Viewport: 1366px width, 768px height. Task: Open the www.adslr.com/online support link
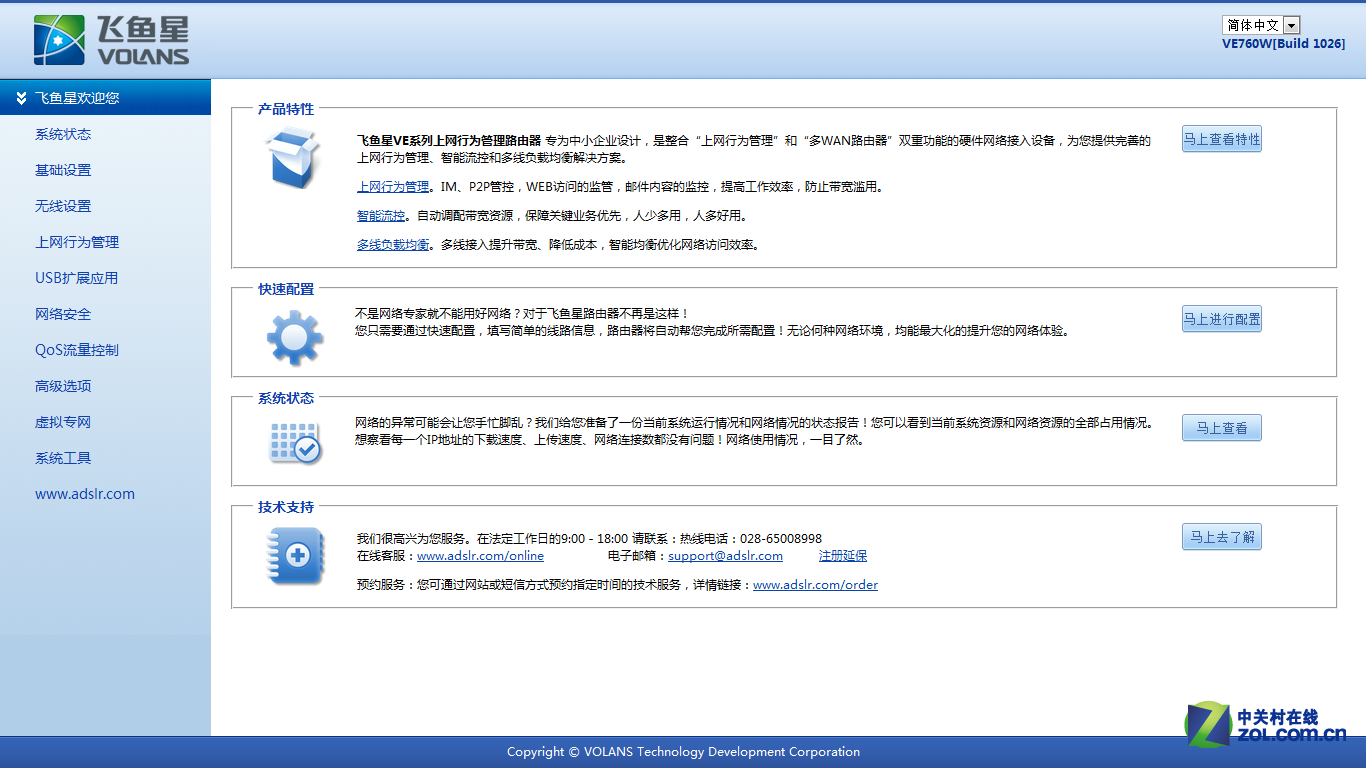coord(480,556)
